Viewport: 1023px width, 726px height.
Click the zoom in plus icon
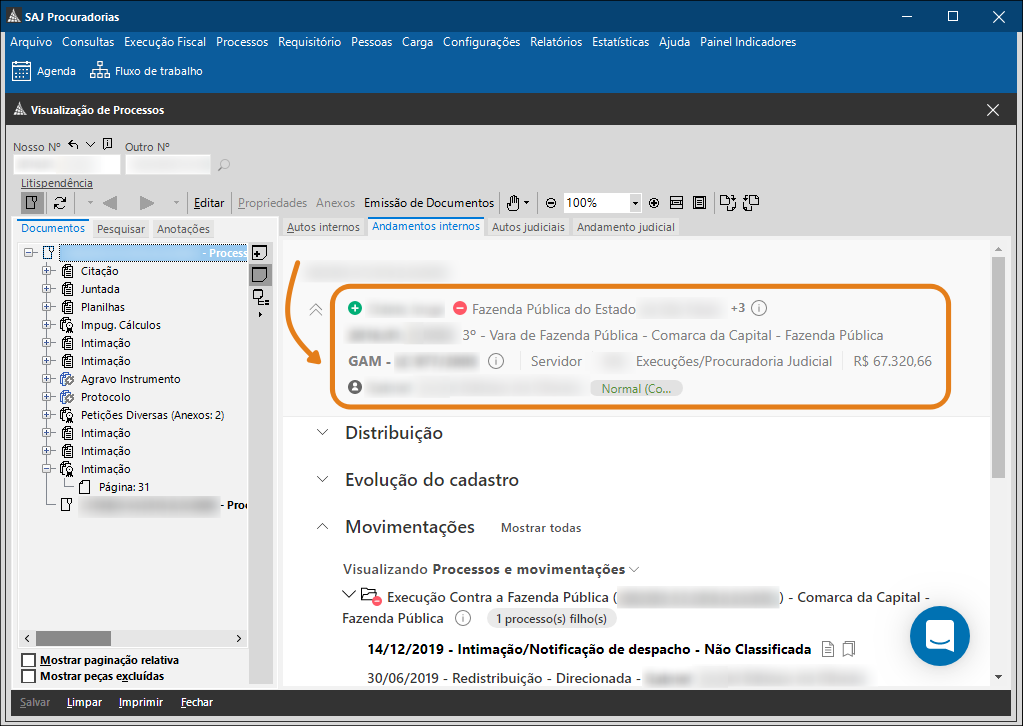(x=654, y=203)
